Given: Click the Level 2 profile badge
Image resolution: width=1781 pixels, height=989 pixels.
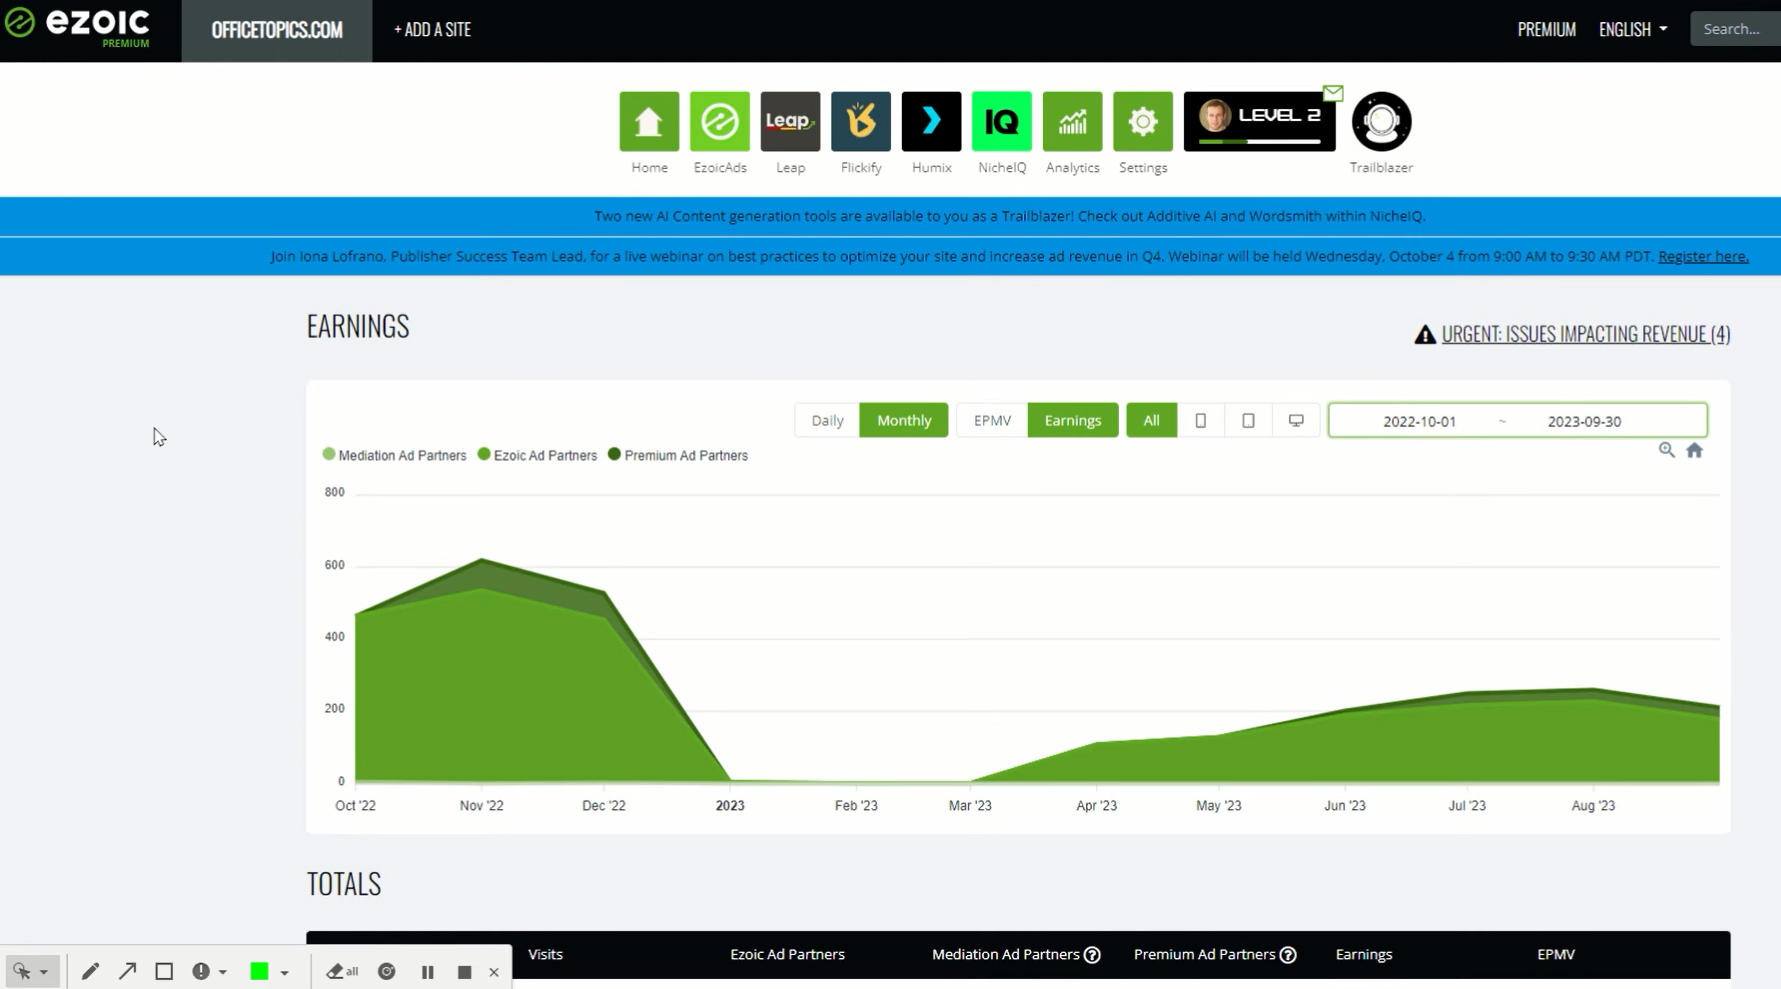Looking at the screenshot, I should [1259, 122].
